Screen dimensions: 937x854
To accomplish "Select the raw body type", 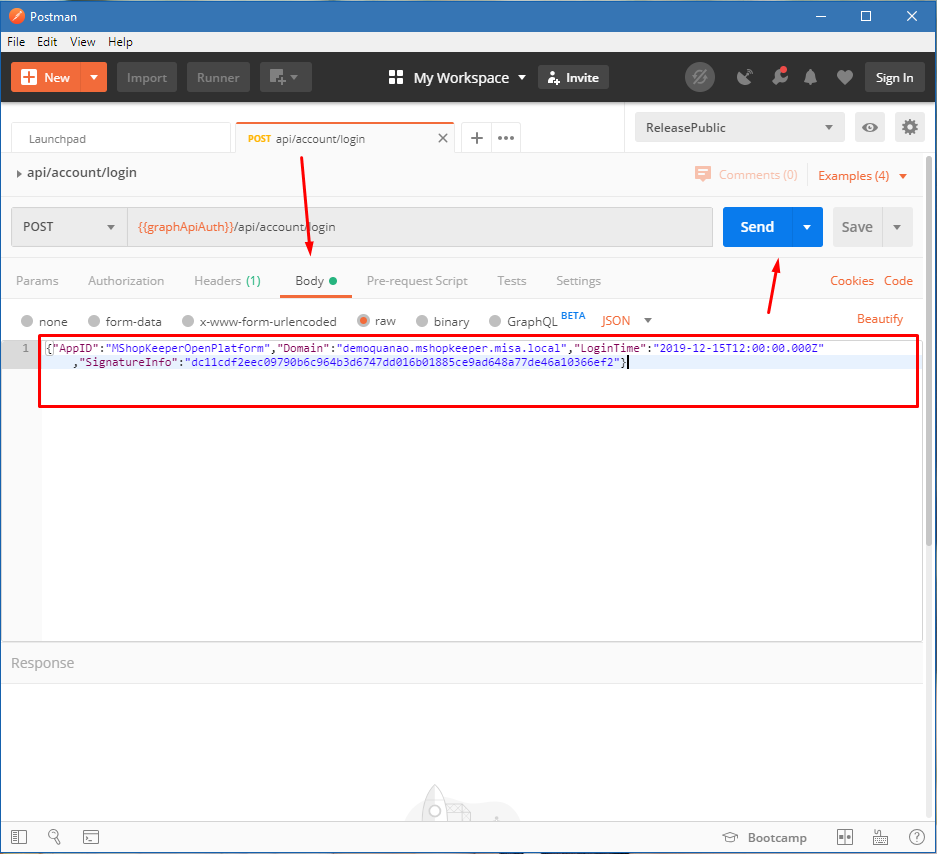I will [363, 320].
